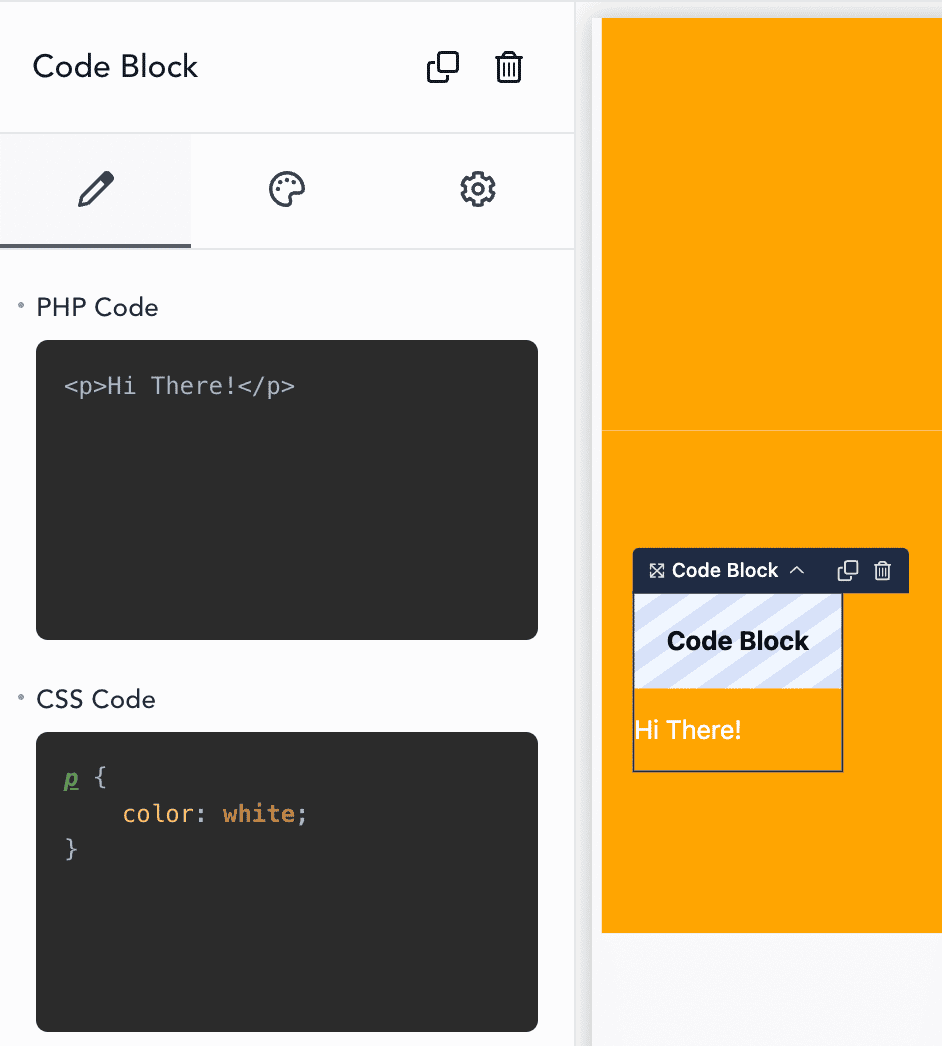Click the Code Block panel title
Image resolution: width=942 pixels, height=1046 pixels.
pos(115,67)
